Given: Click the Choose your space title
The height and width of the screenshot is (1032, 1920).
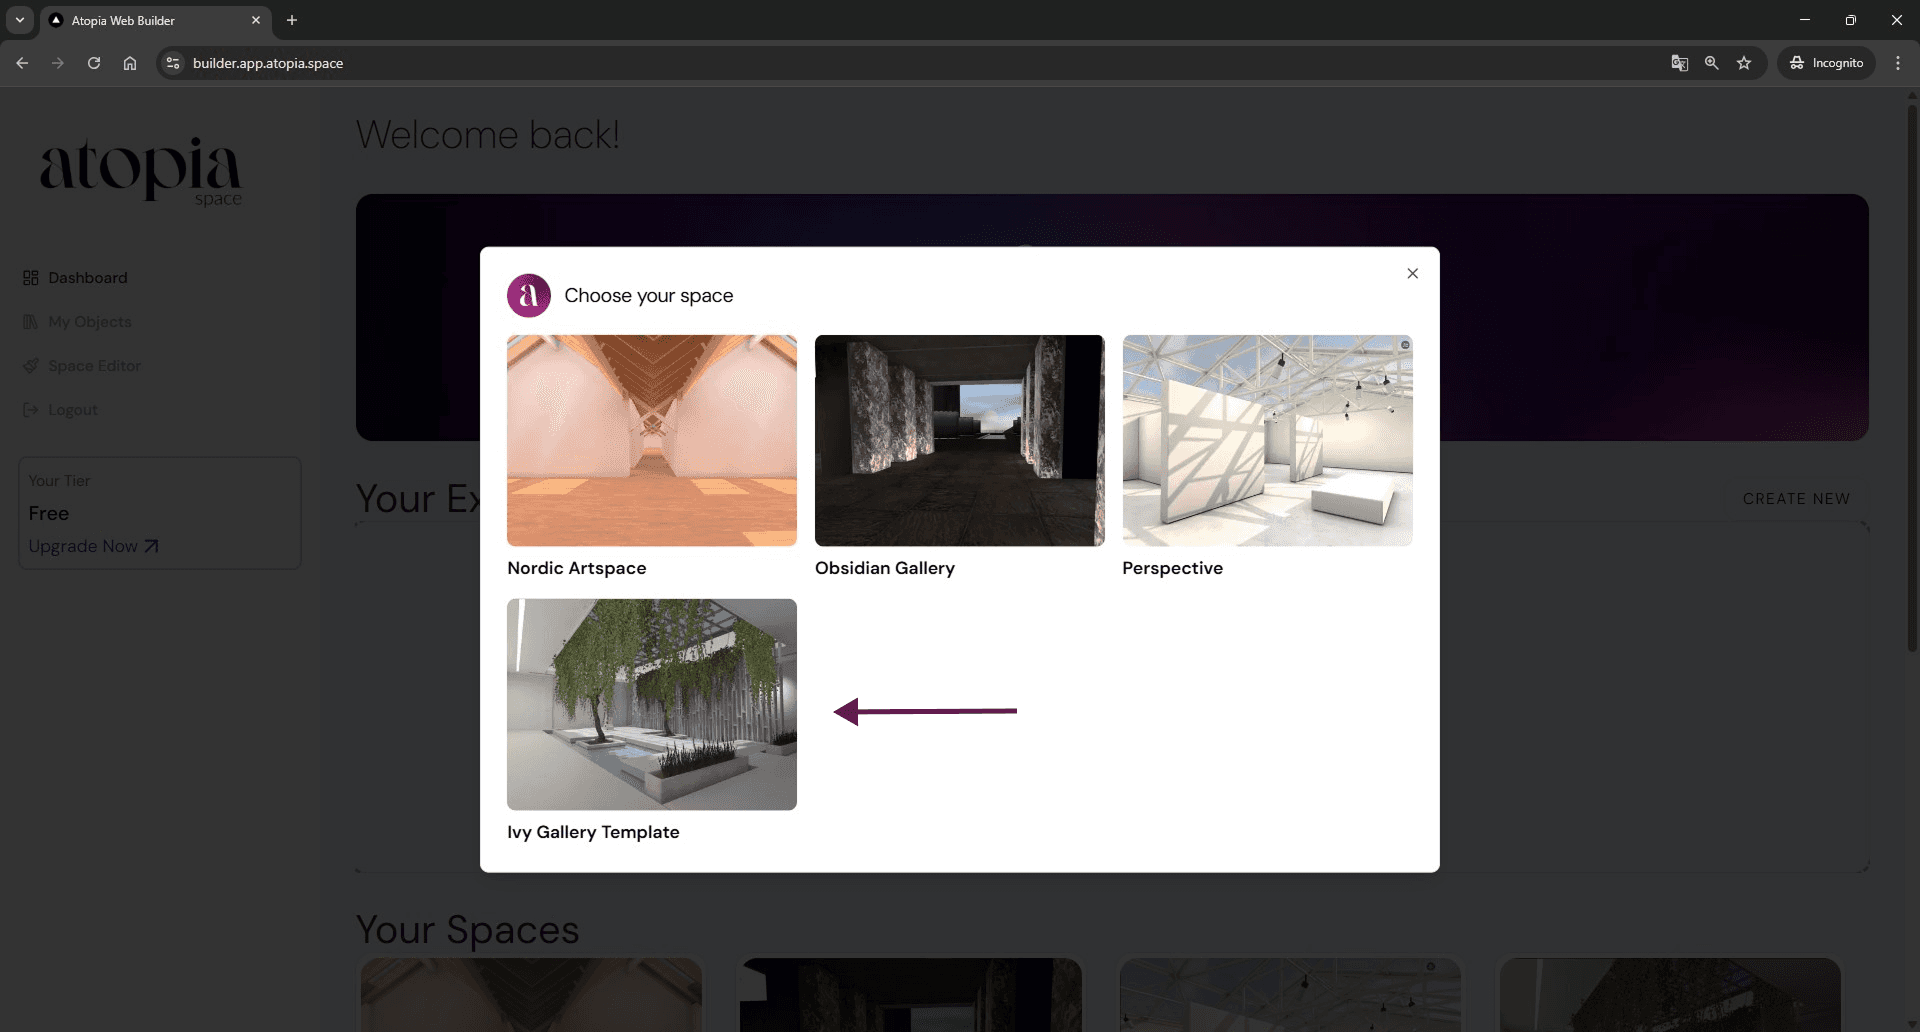Looking at the screenshot, I should pos(648,295).
